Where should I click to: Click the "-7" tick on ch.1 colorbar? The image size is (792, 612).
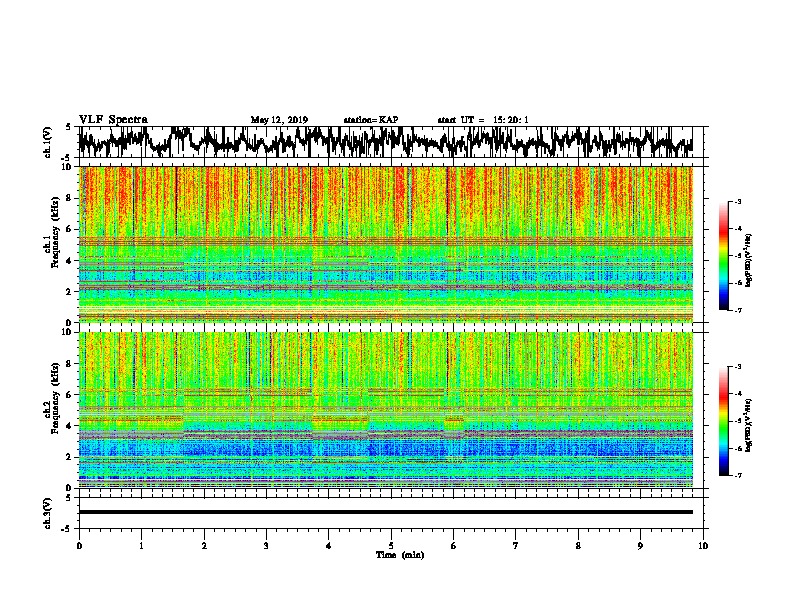tap(738, 311)
